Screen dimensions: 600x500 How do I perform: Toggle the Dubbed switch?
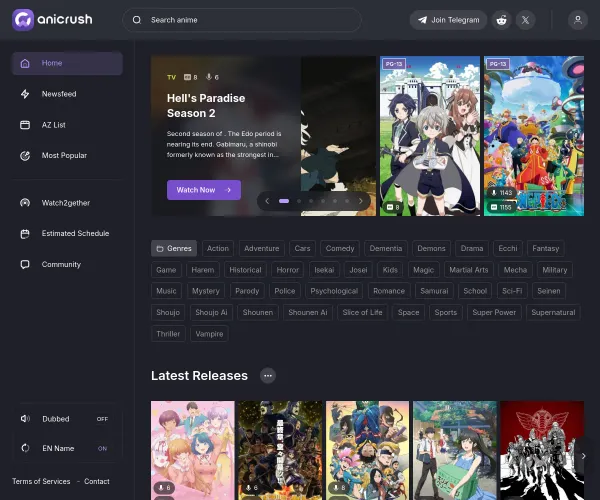102,419
